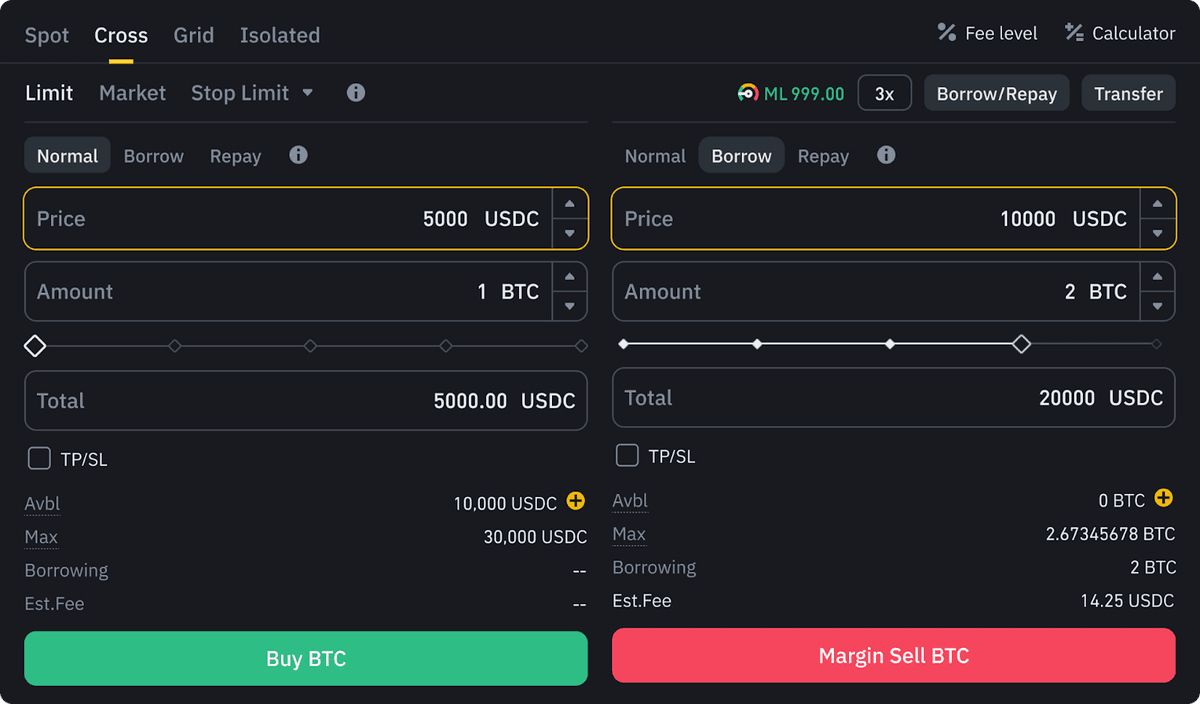This screenshot has width=1200, height=704.
Task: Switch buy panel to Borrow mode
Action: point(153,155)
